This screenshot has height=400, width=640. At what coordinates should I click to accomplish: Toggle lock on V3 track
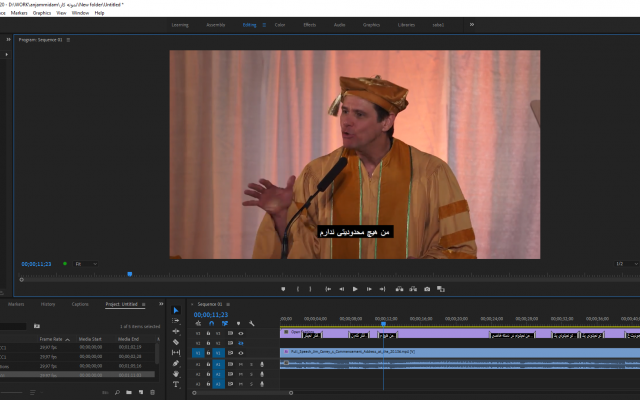[208, 333]
